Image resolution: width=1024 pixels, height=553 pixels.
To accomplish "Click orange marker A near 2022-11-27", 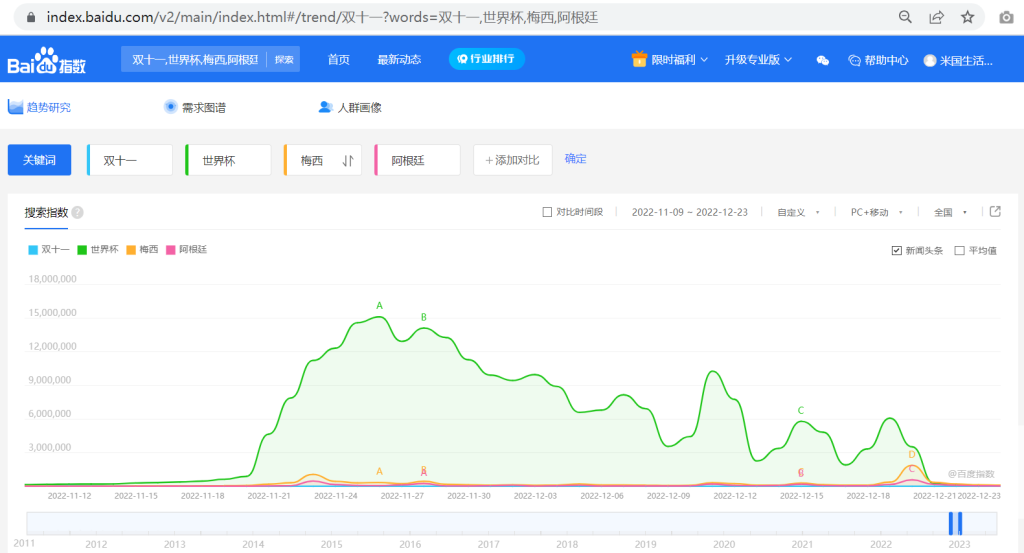I will pyautogui.click(x=379, y=471).
